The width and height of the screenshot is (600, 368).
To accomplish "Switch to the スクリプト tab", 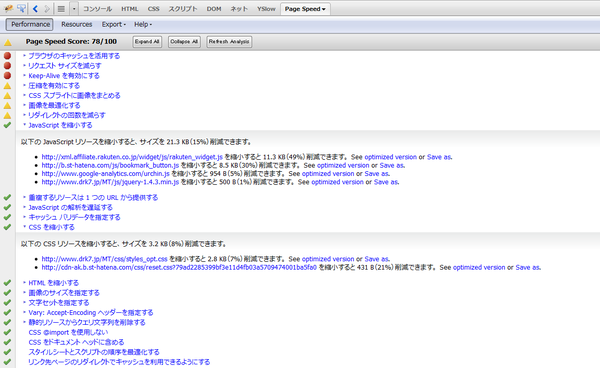I will pyautogui.click(x=183, y=9).
